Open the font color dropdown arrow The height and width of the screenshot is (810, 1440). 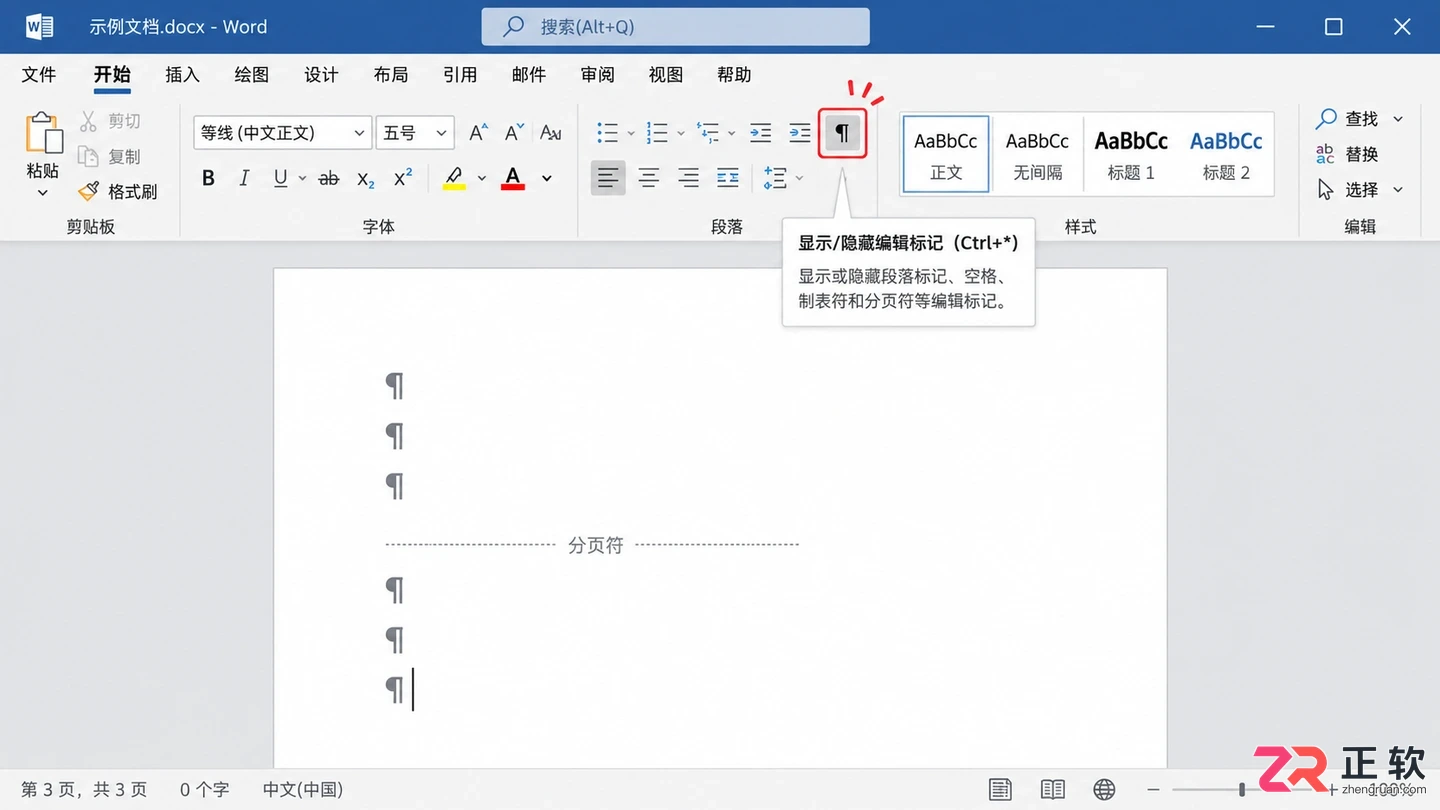click(547, 179)
